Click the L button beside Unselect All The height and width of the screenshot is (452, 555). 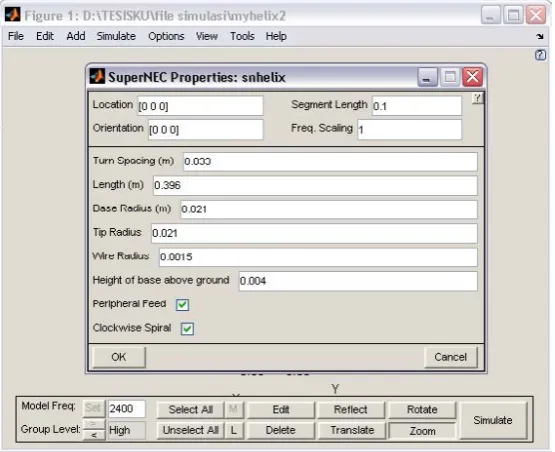point(233,430)
